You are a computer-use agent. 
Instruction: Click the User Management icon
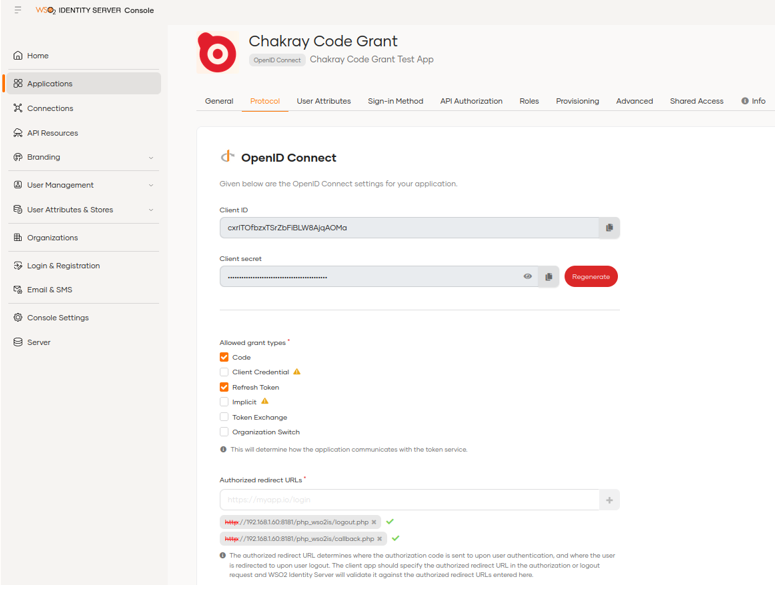pyautogui.click(x=18, y=185)
